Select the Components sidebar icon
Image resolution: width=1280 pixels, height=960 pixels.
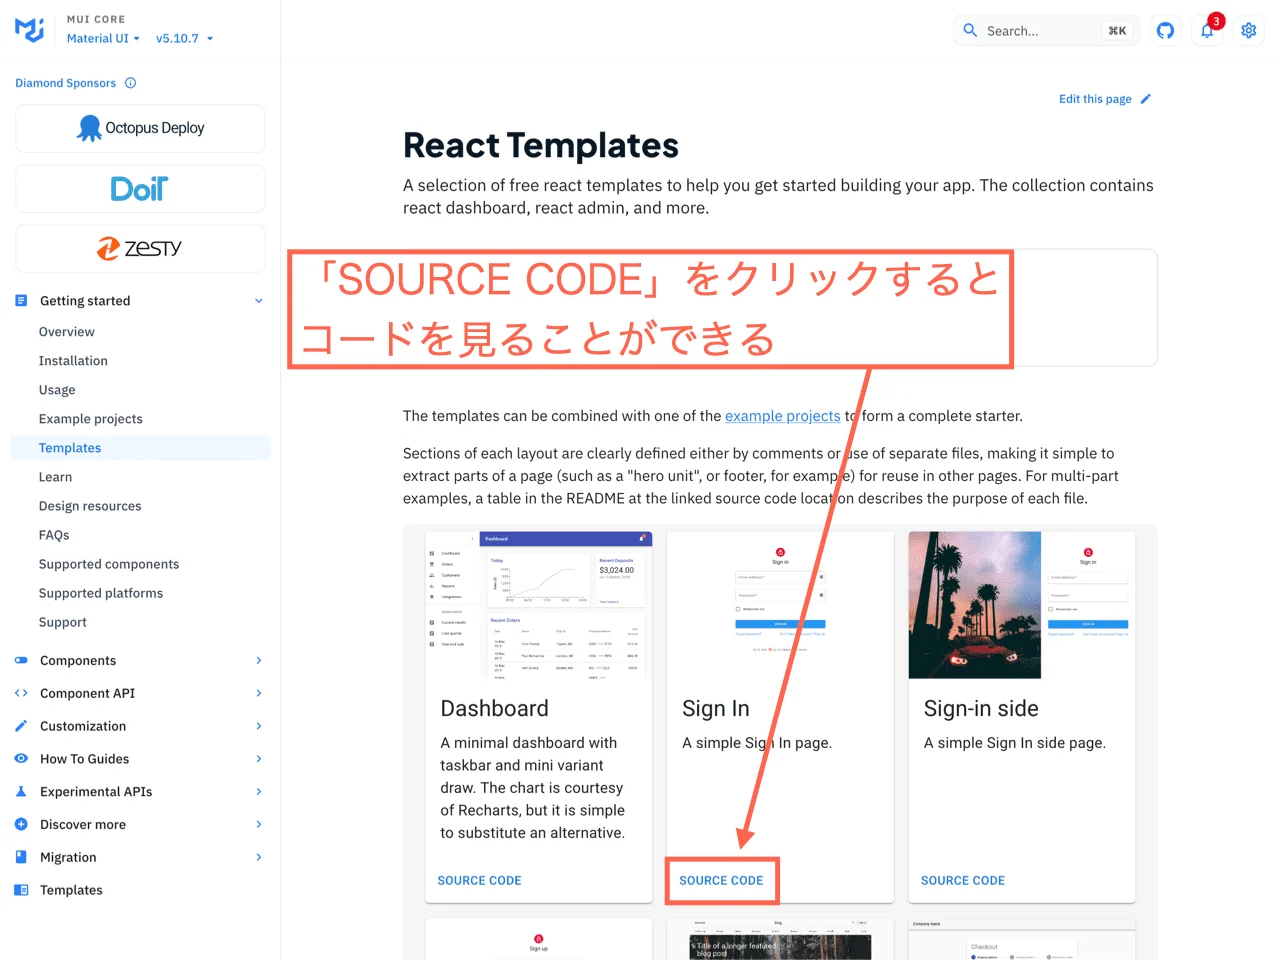[x=21, y=660]
